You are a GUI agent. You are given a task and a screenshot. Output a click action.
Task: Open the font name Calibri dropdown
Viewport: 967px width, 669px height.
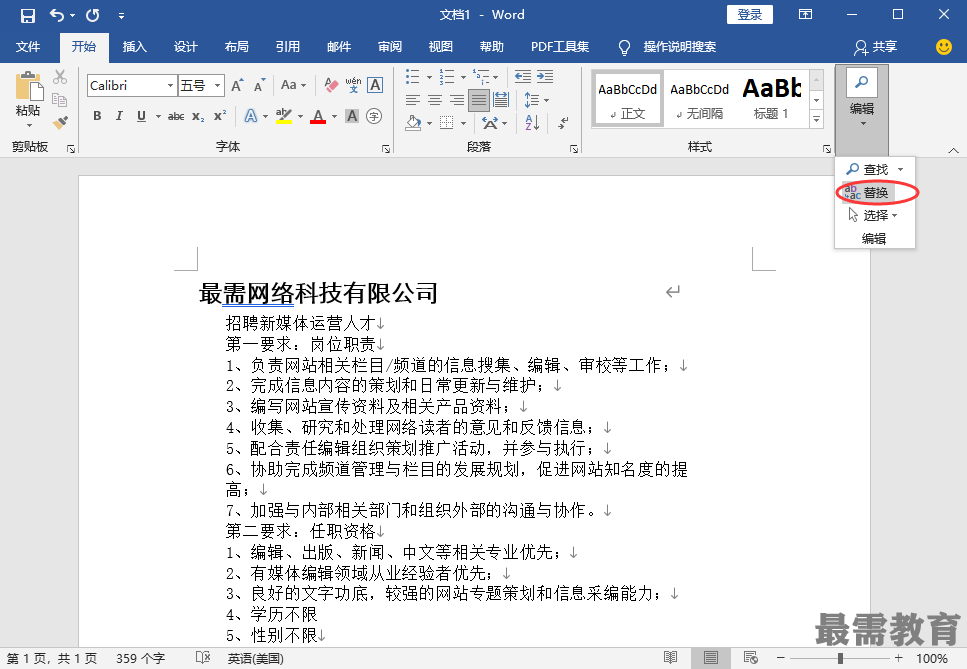coord(170,86)
